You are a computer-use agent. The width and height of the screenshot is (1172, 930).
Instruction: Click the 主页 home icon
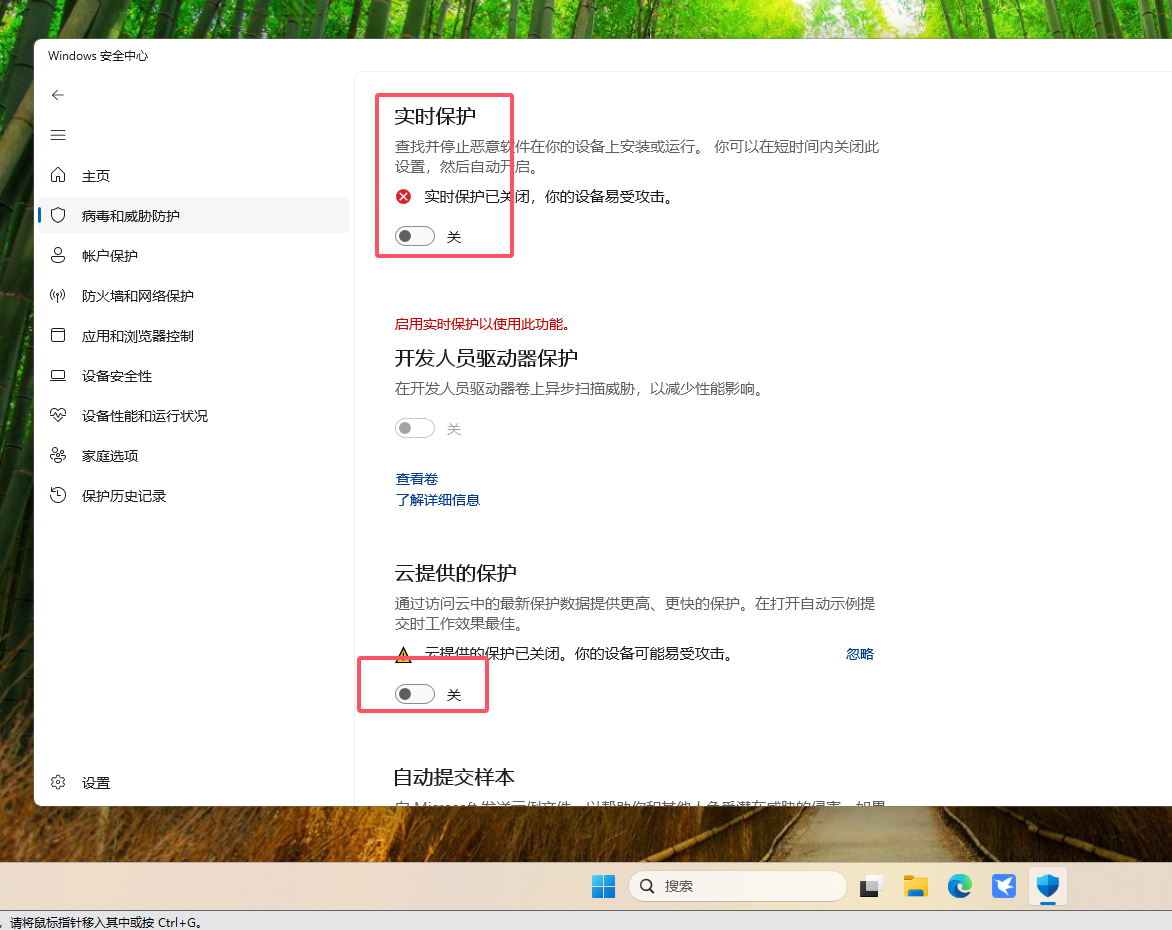coord(58,176)
